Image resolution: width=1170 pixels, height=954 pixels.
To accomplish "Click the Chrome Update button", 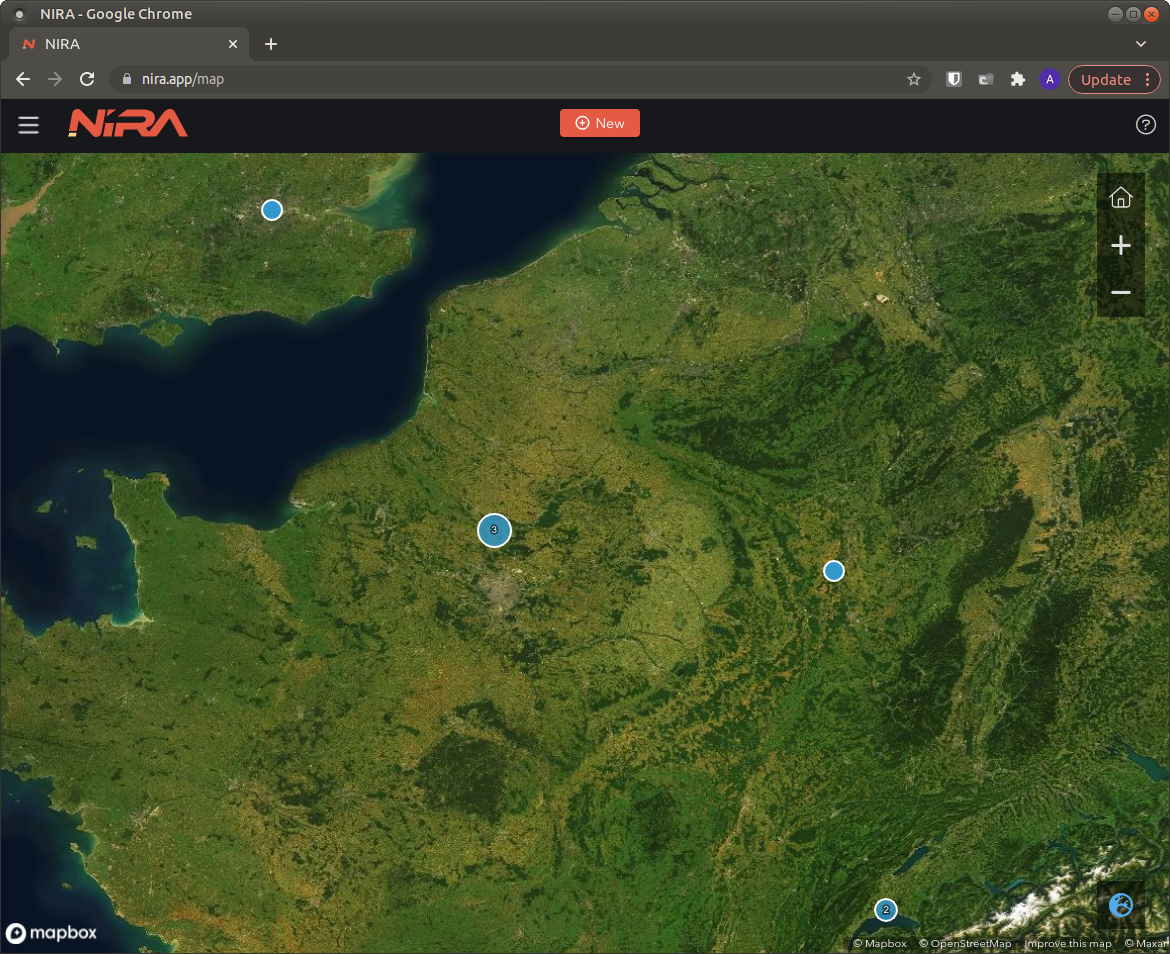I will 1114,79.
